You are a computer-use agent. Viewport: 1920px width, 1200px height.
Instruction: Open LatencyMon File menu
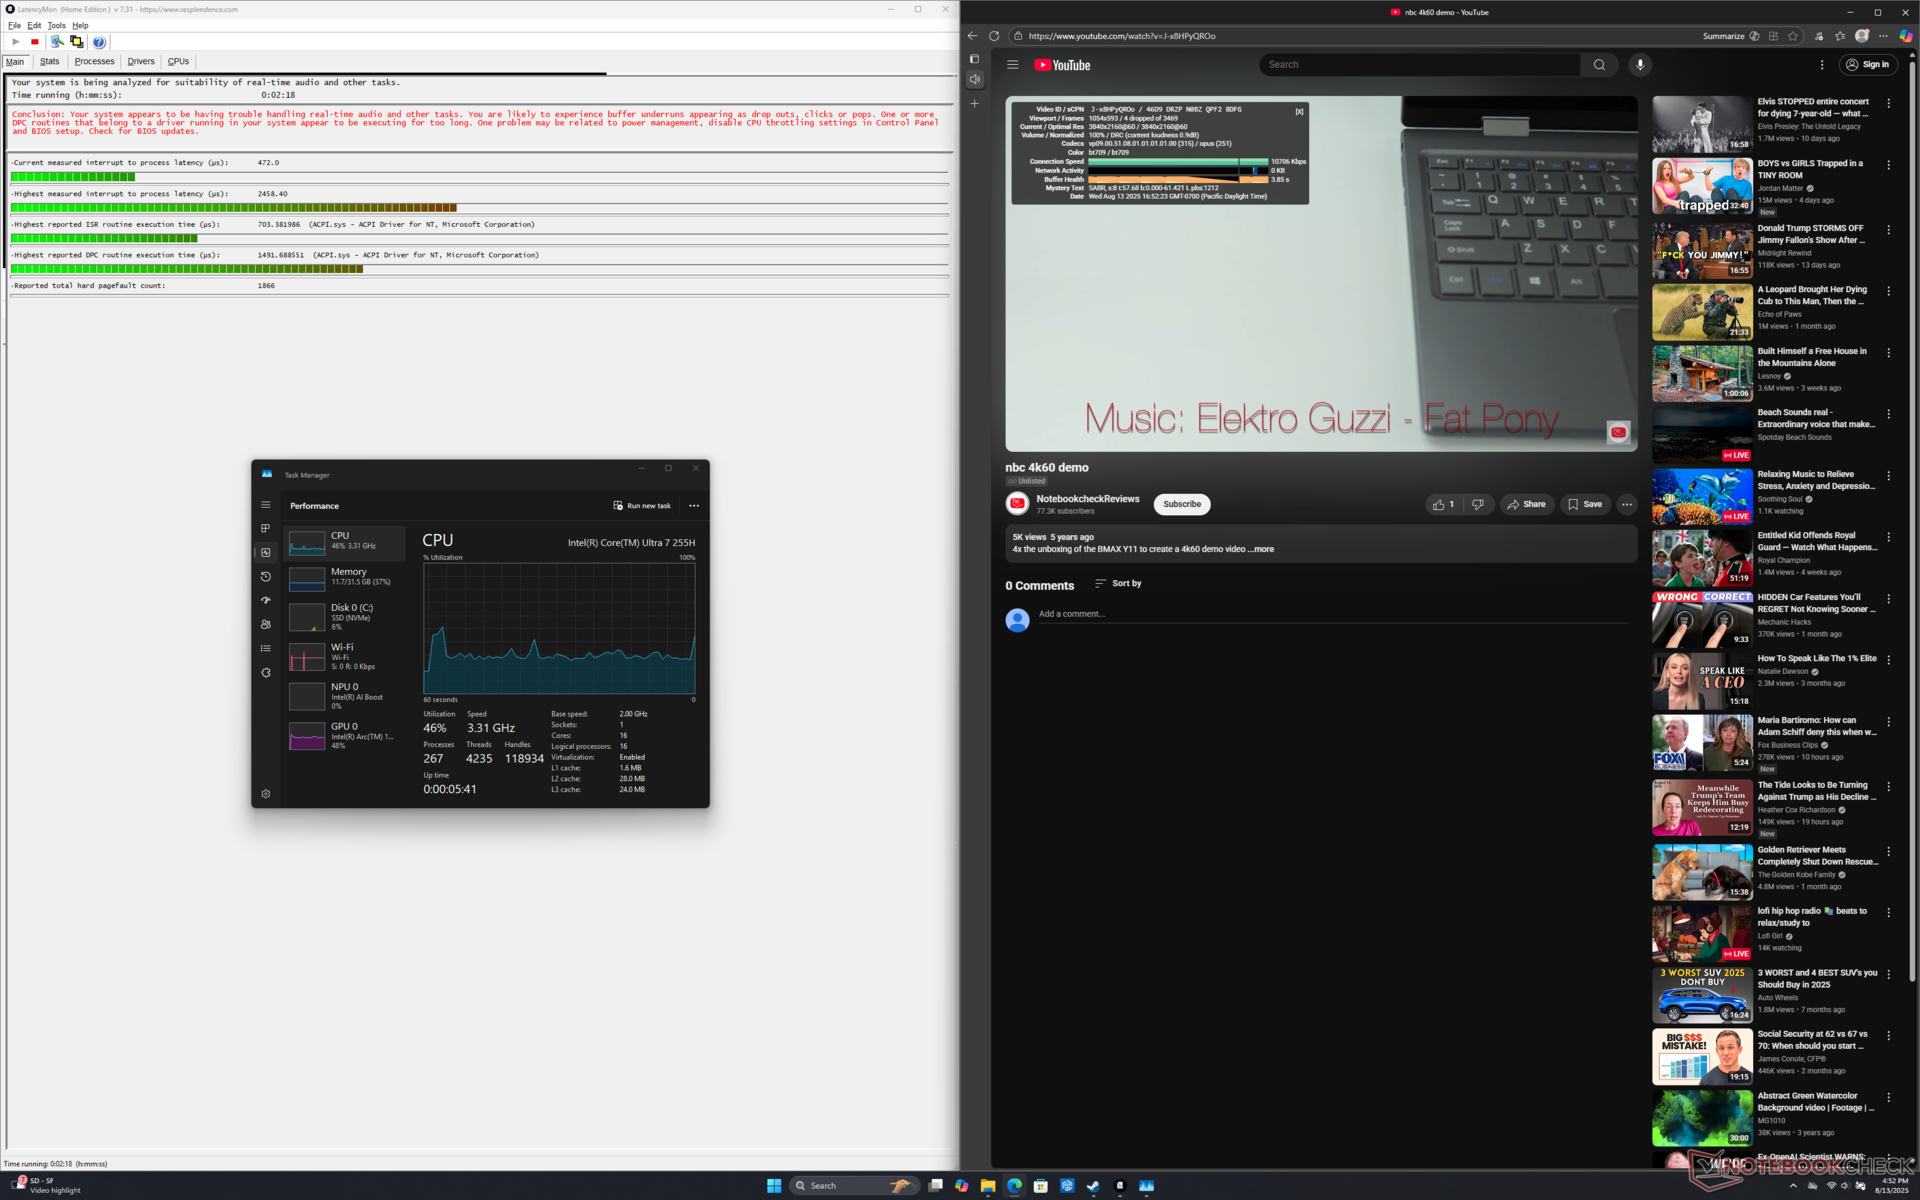pos(14,25)
